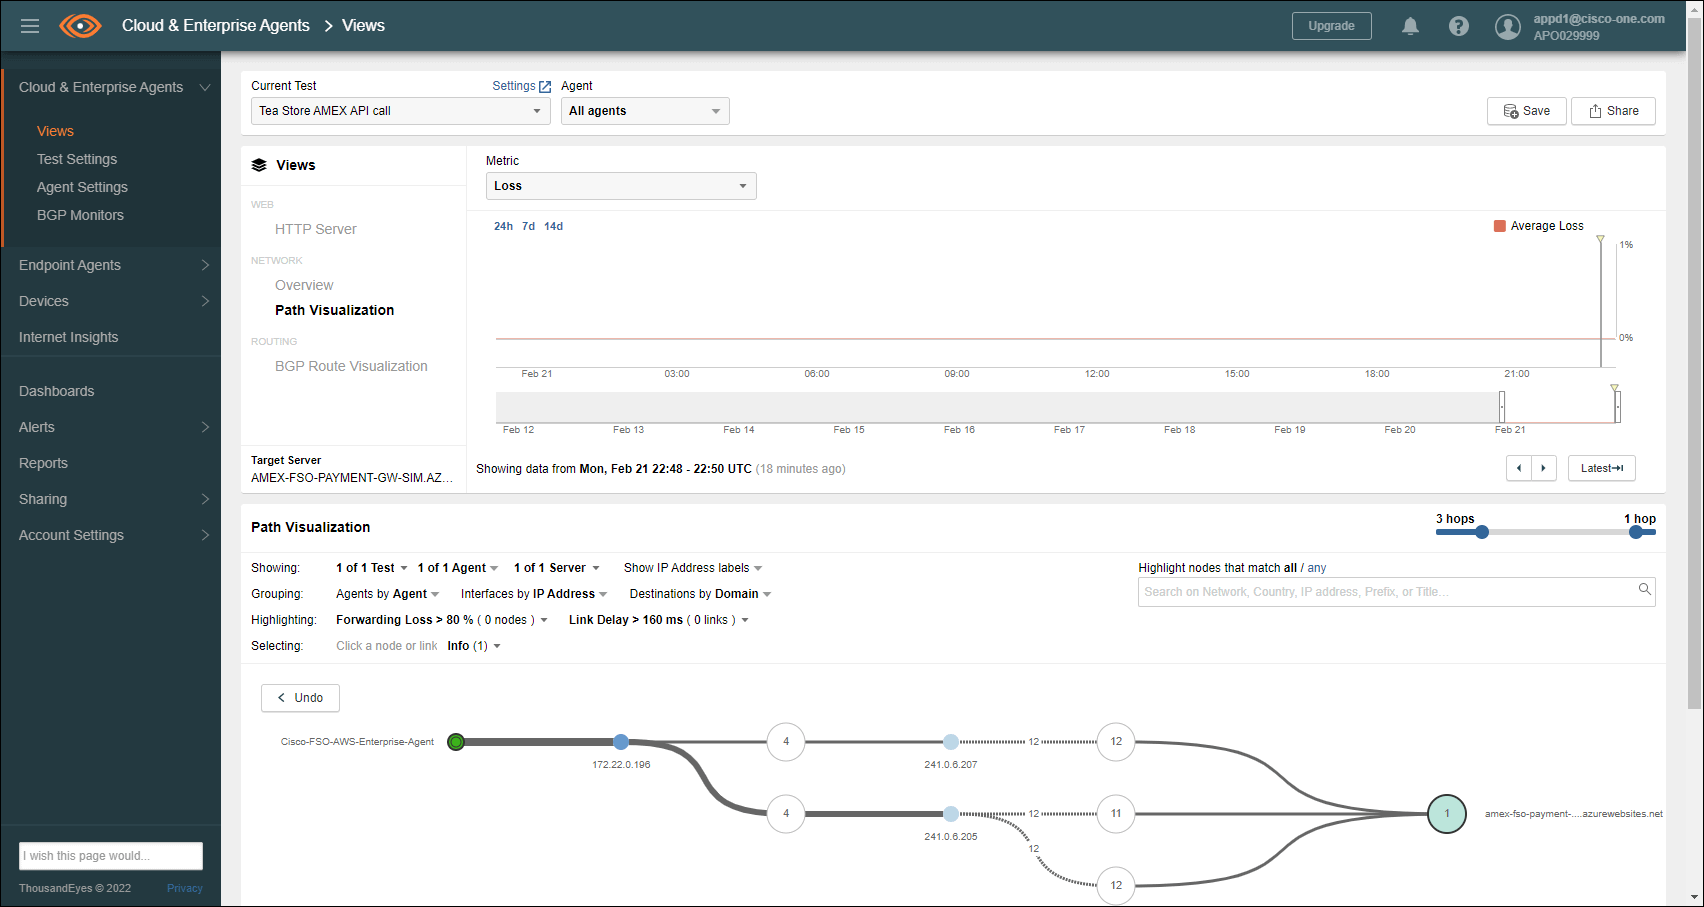Click the 3 hops slider handle
This screenshot has width=1704, height=907.
coord(1482,532)
